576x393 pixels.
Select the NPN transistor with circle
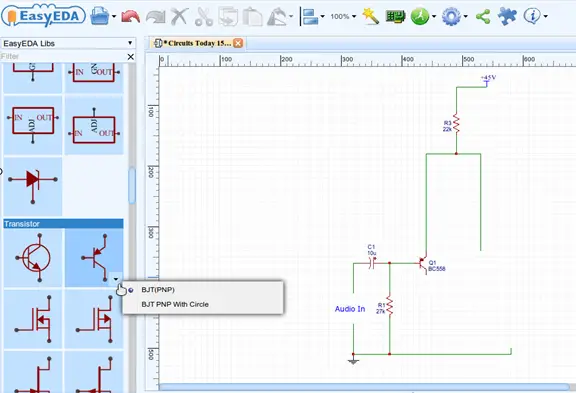33,258
